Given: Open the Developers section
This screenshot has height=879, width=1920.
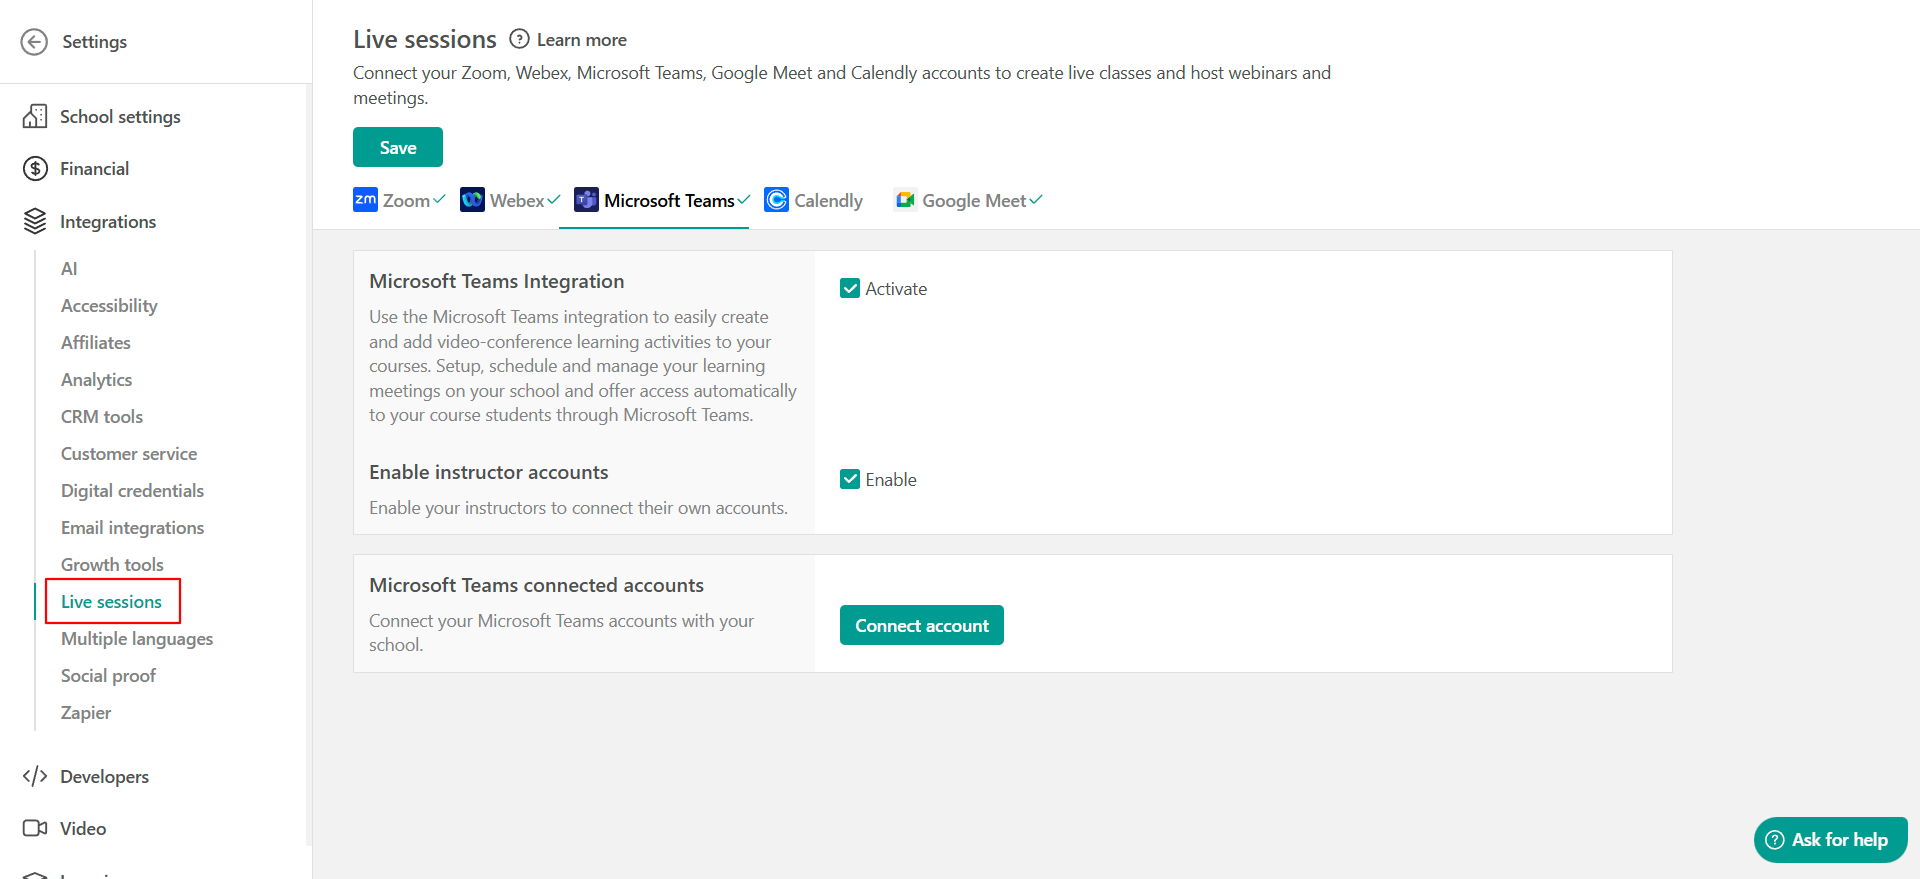Looking at the screenshot, I should [x=104, y=777].
